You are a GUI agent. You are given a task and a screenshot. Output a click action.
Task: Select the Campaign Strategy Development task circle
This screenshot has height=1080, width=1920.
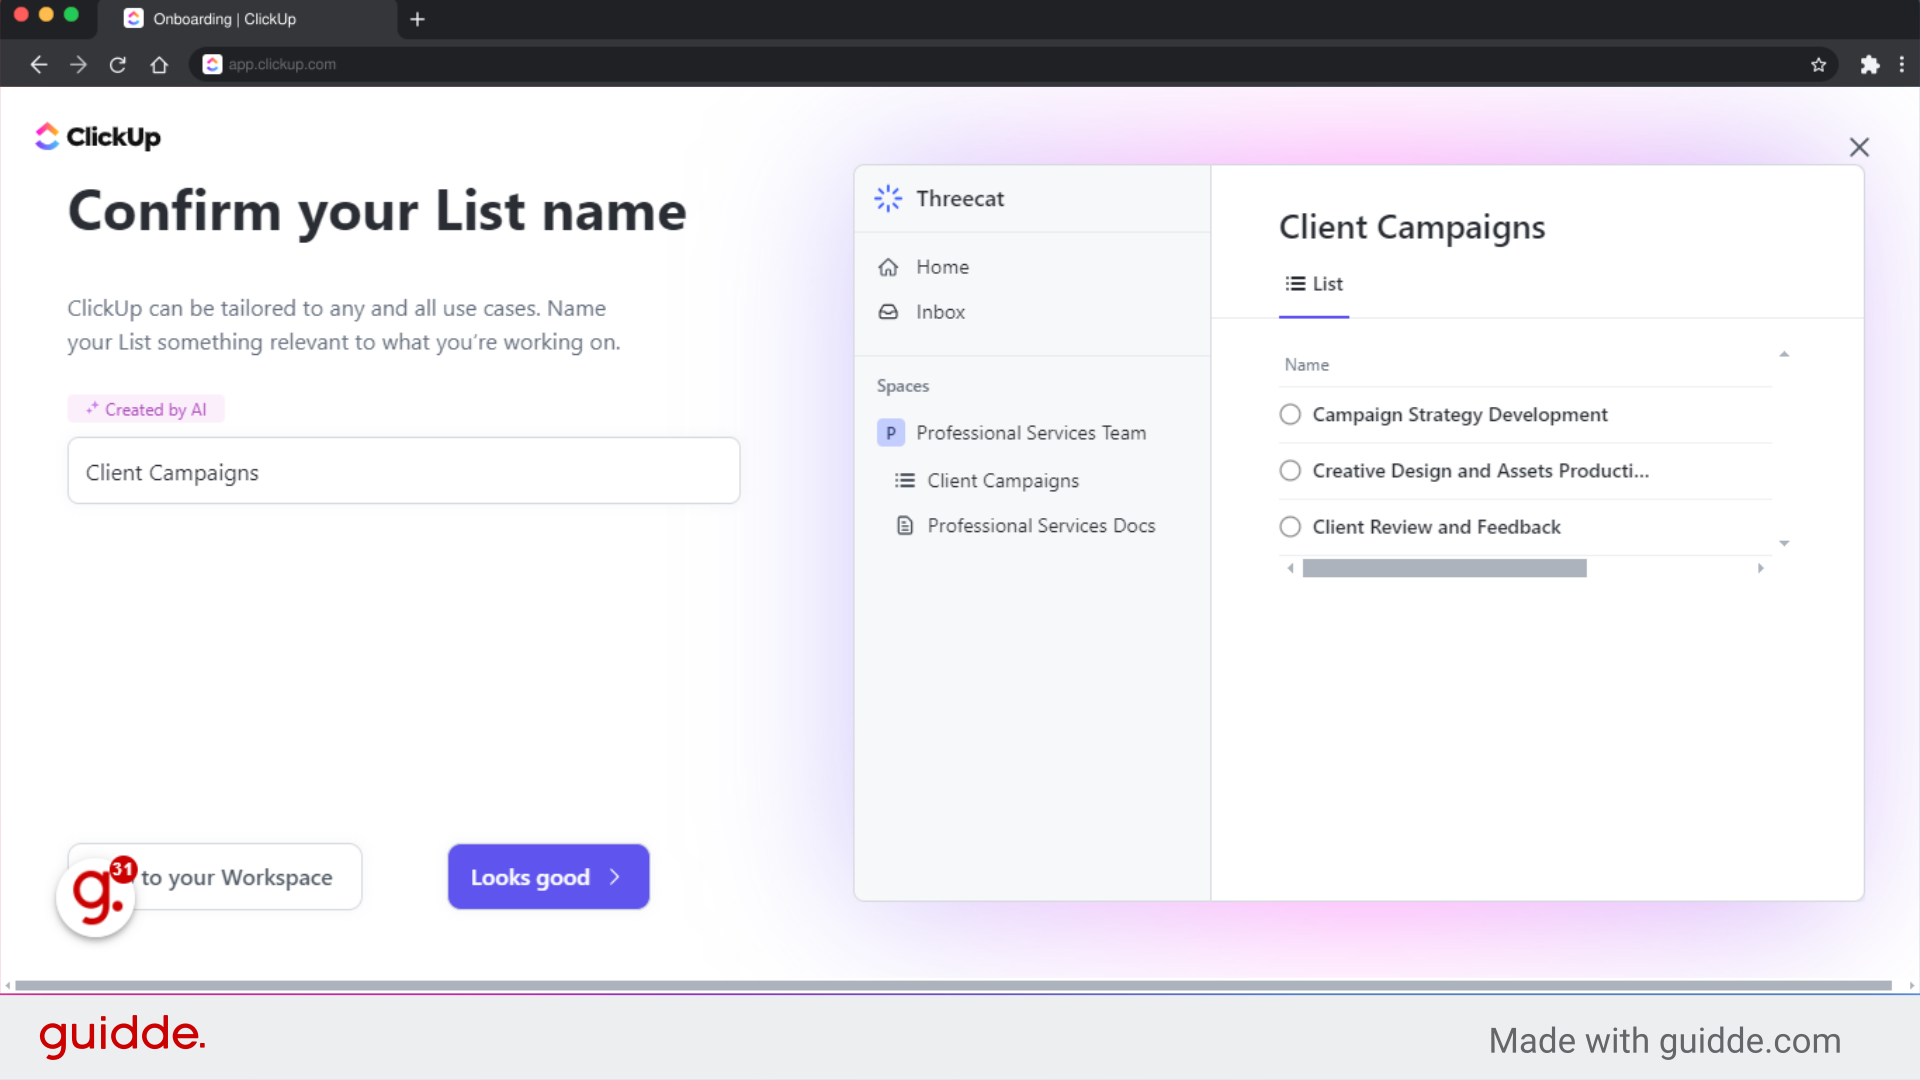click(x=1289, y=414)
